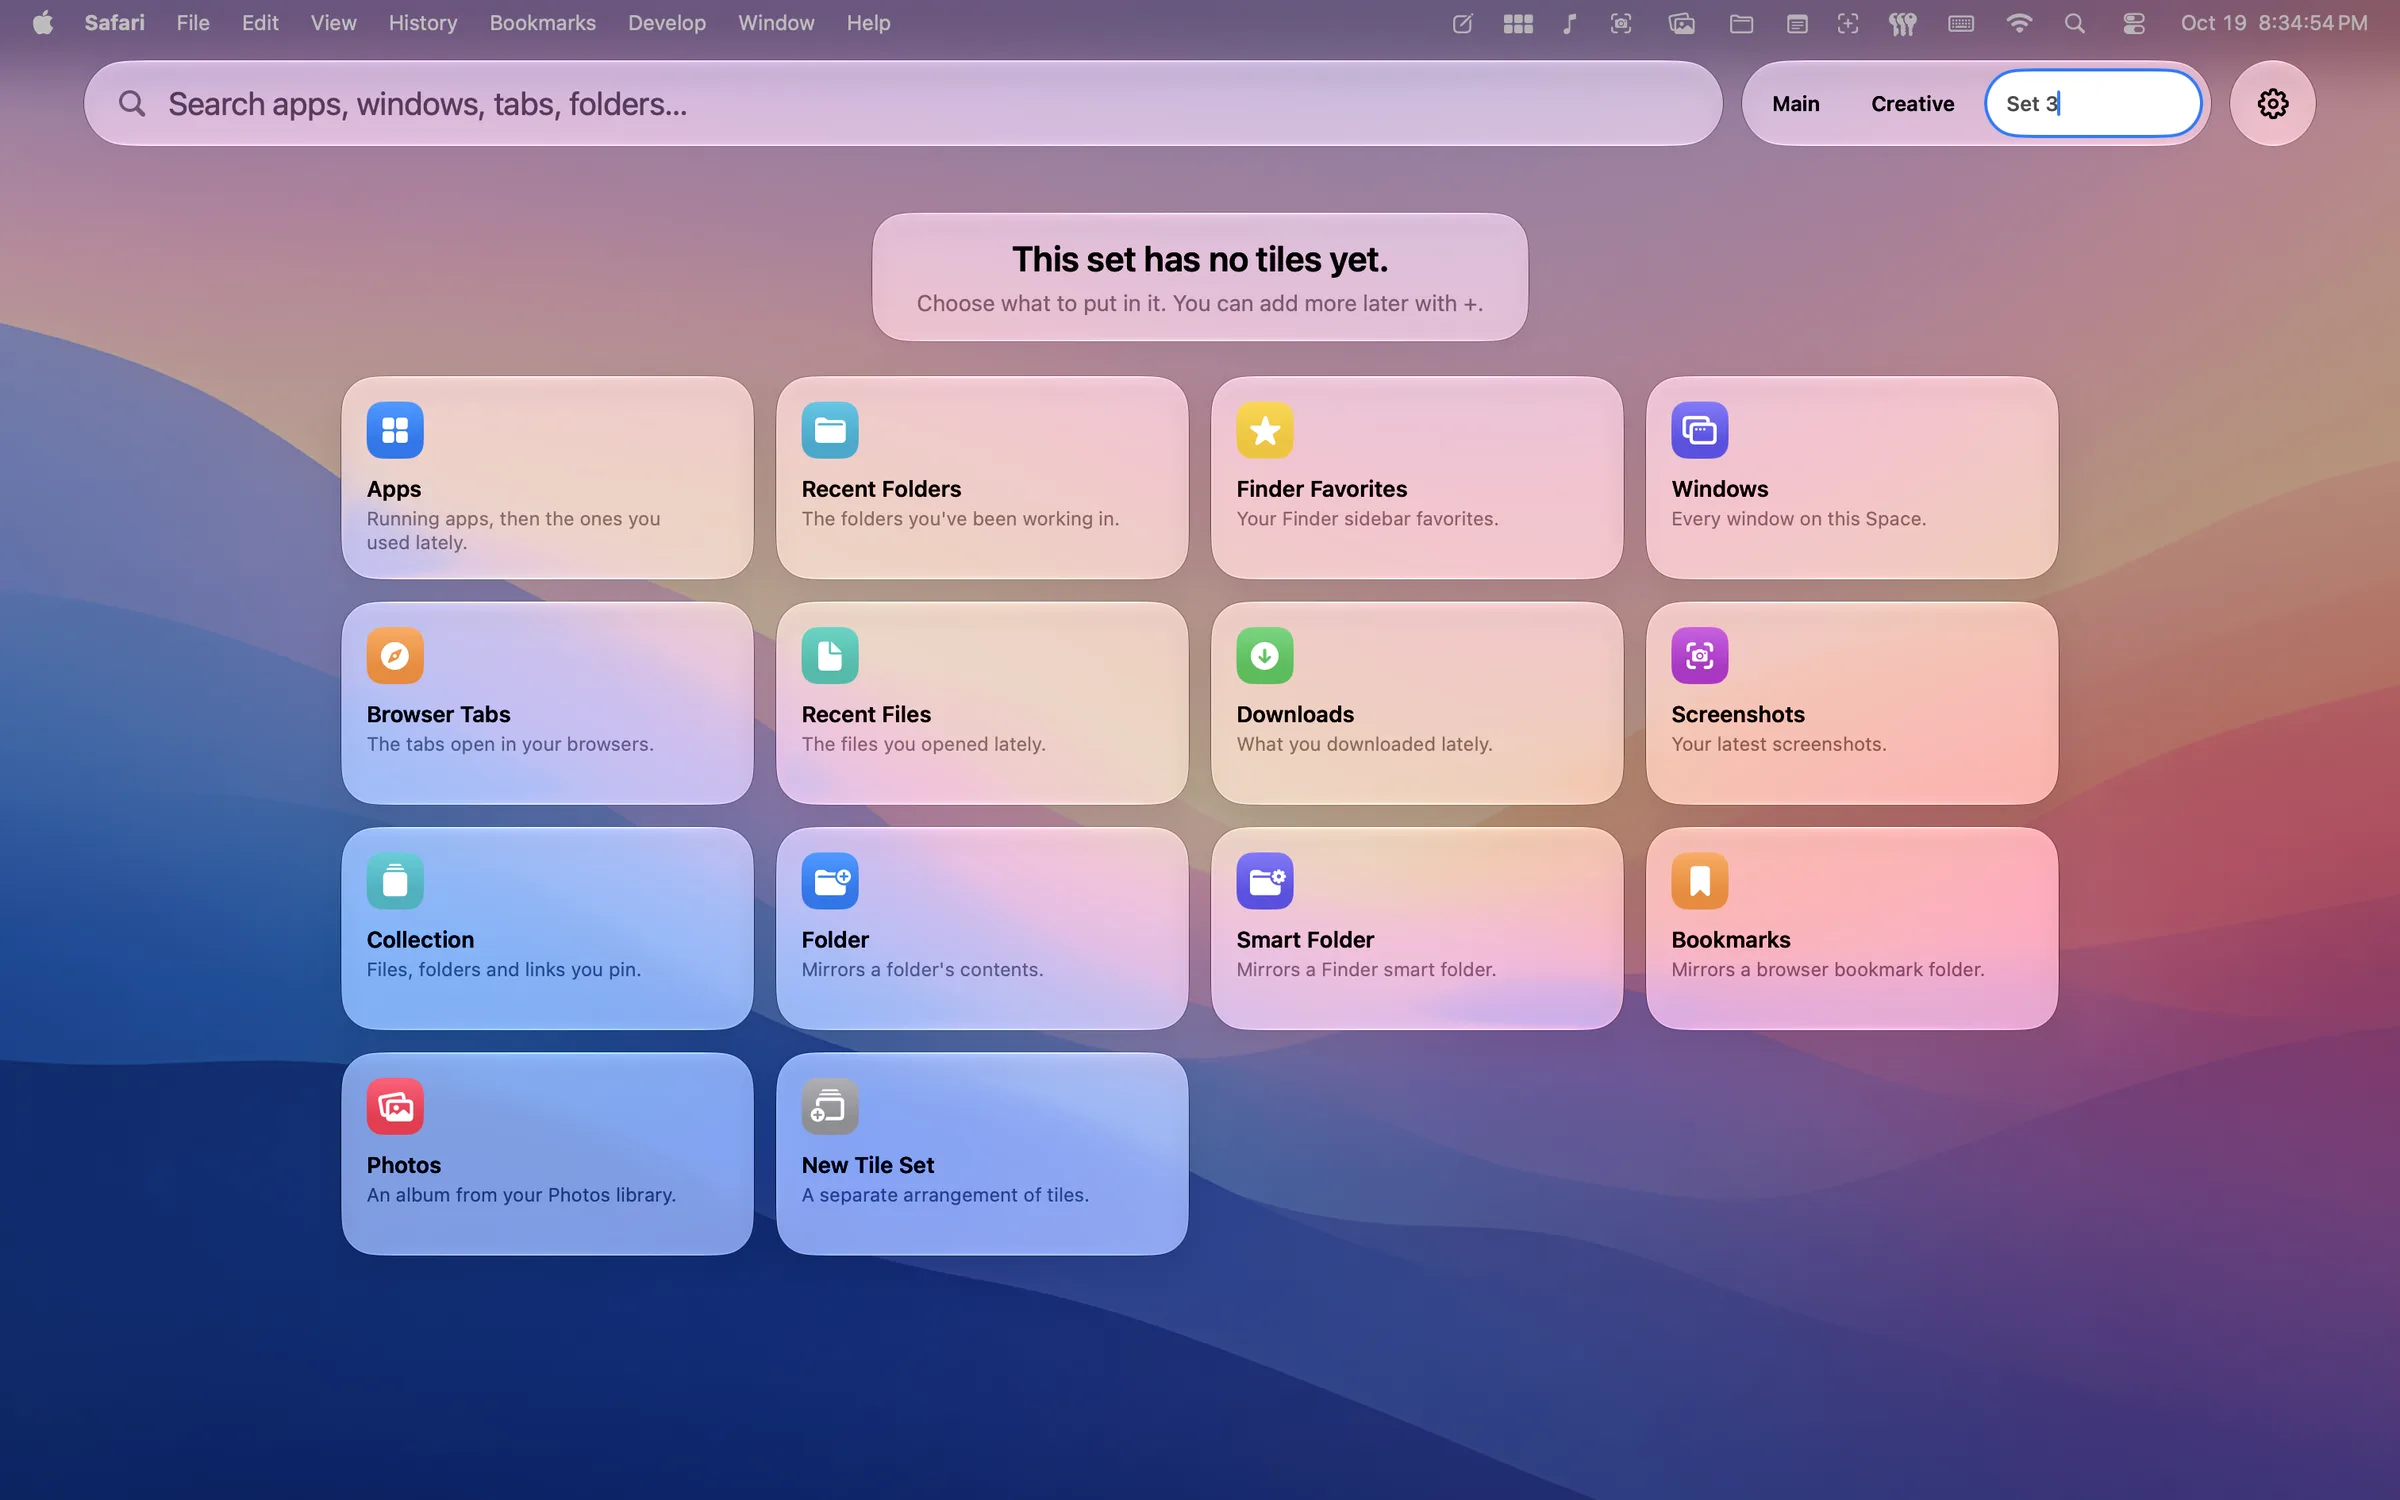Choose the Recent Files document icon
Image resolution: width=2400 pixels, height=1500 pixels.
830,656
